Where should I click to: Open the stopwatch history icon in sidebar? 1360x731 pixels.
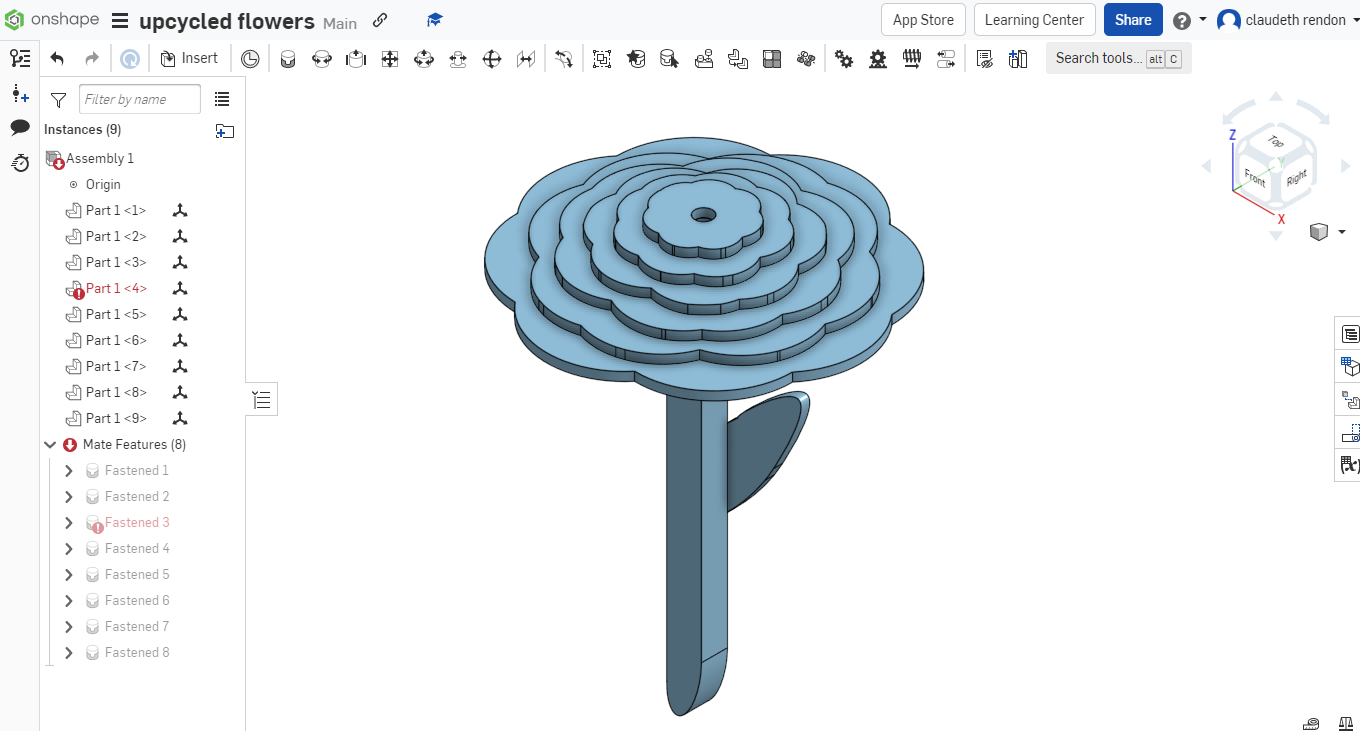[x=20, y=162]
